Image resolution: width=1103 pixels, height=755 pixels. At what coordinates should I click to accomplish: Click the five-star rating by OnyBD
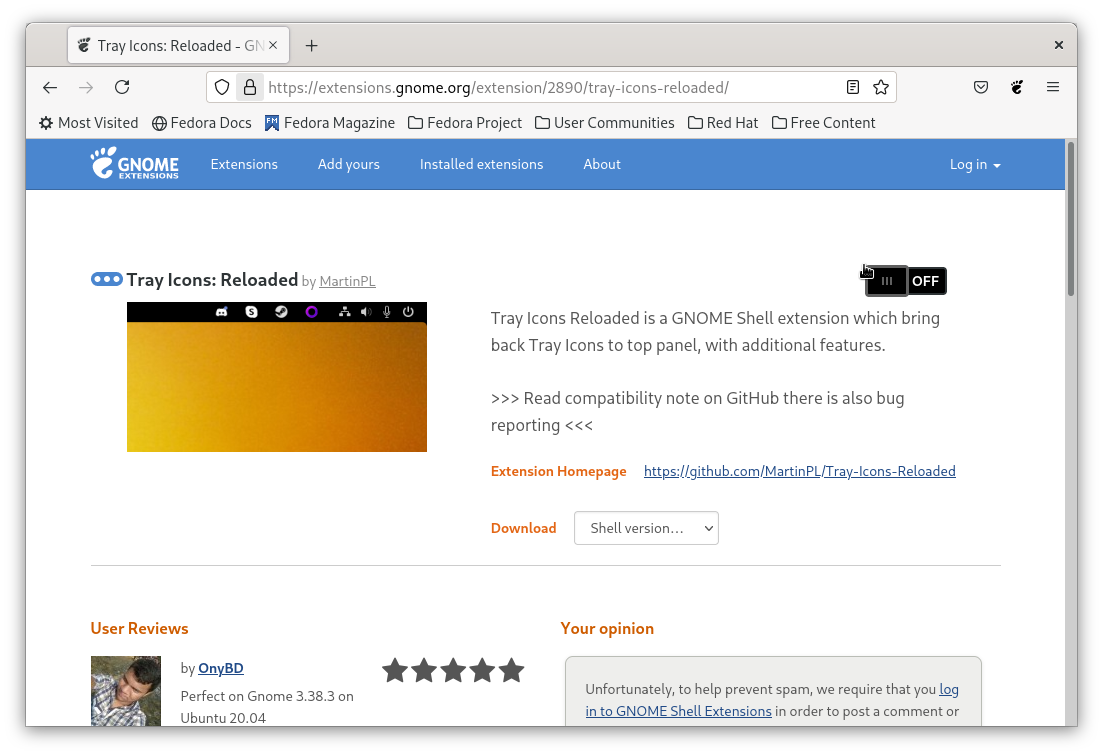coord(453,670)
